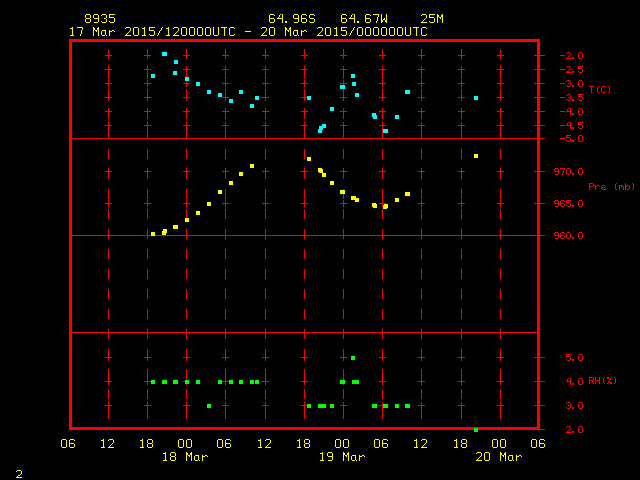640x480 pixels.
Task: Click the 970.0 pressure tick label
Action: [569, 172]
